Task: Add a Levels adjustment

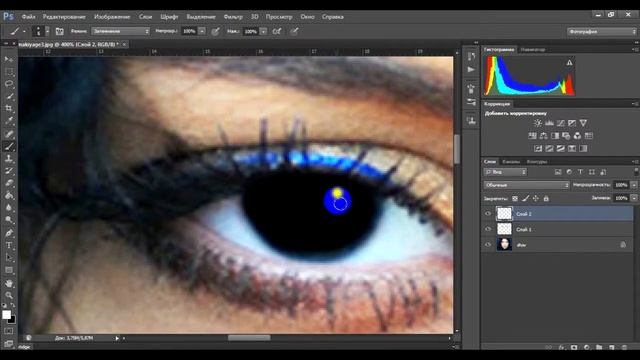Action: click(549, 123)
